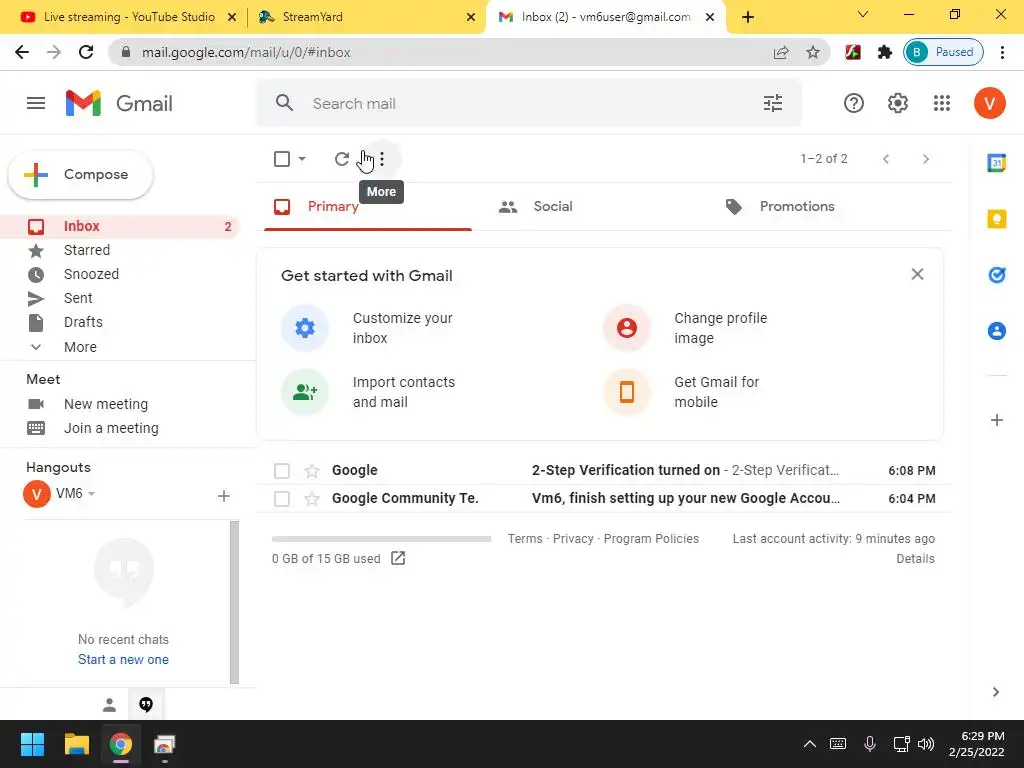Star the Google 2-Step Verification email
Image resolution: width=1024 pixels, height=768 pixels.
click(312, 471)
